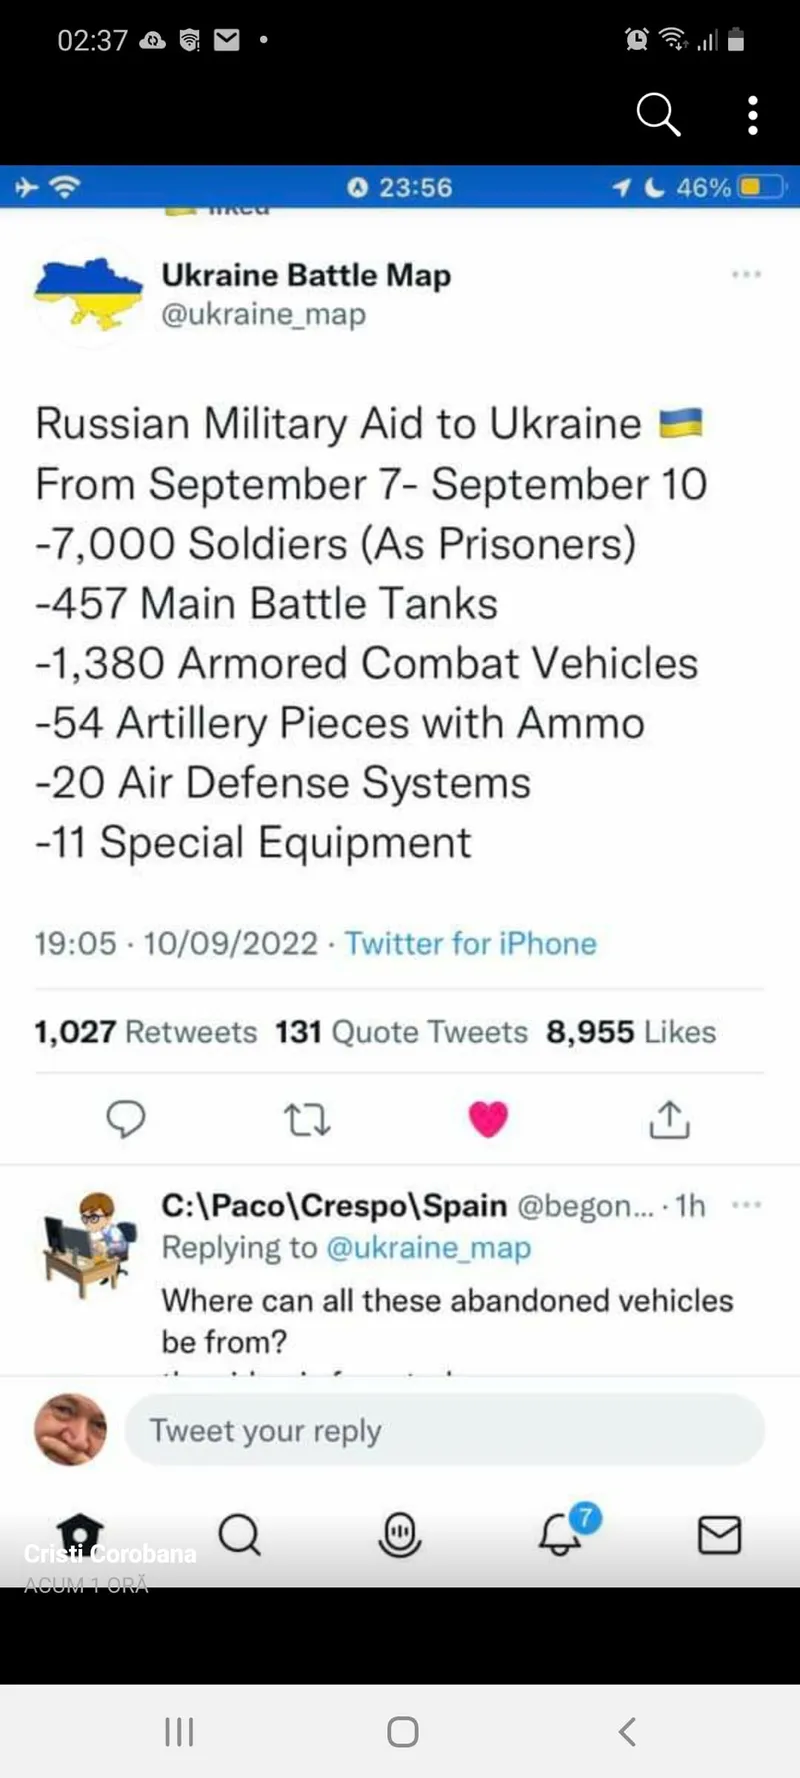Type in the Tweet your reply field
This screenshot has height=1778, width=800.
(x=444, y=1430)
